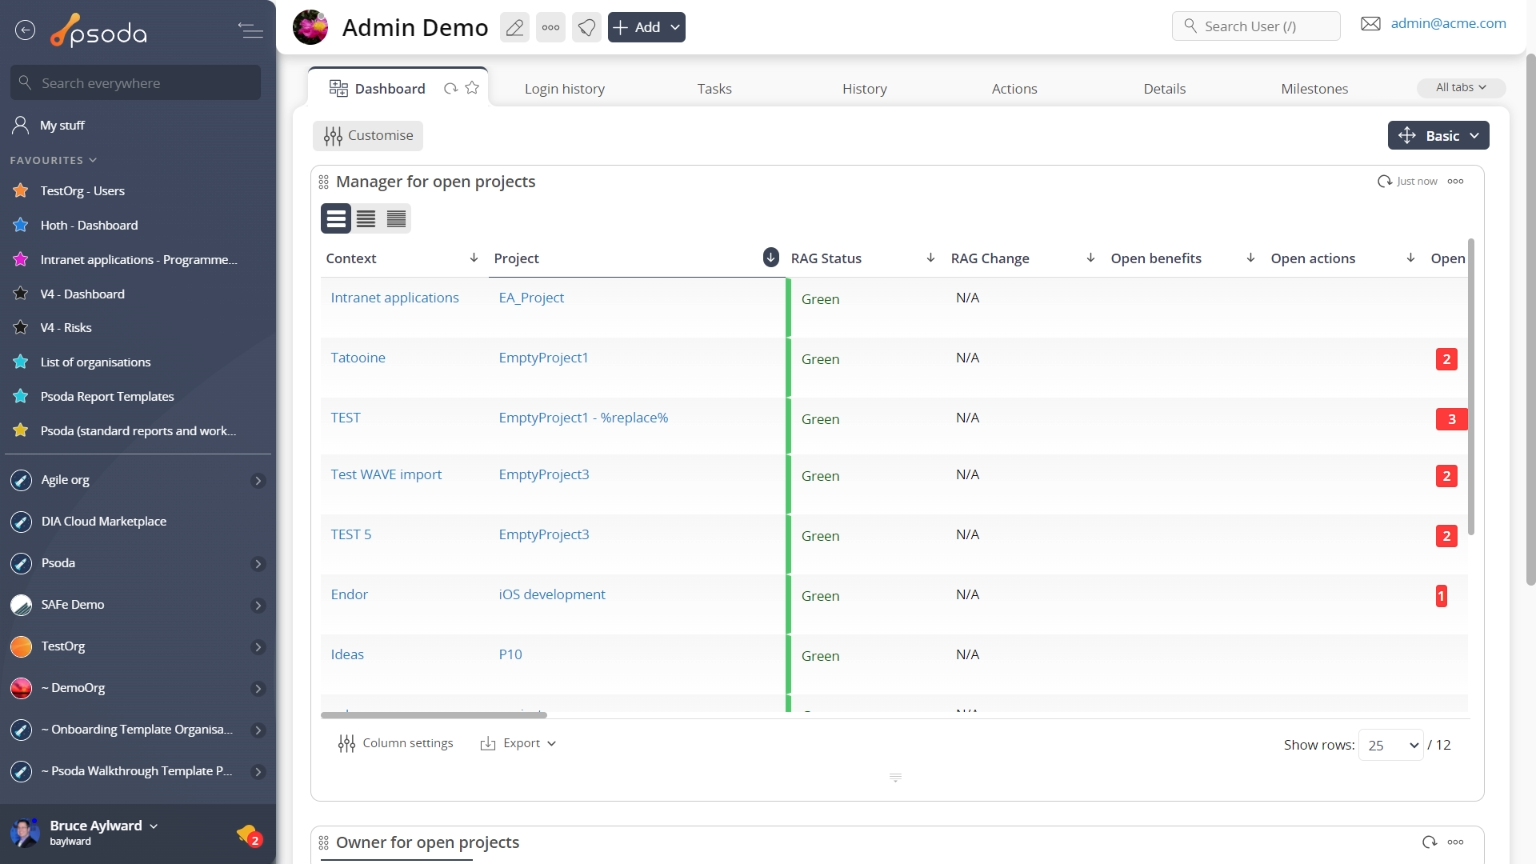The width and height of the screenshot is (1536, 864).
Task: Click the red badge 3 in TEST row
Action: (1451, 419)
